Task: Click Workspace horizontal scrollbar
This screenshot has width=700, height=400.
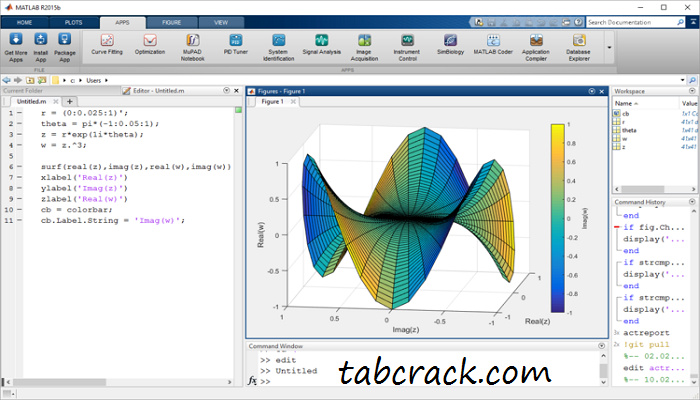Action: coord(642,189)
